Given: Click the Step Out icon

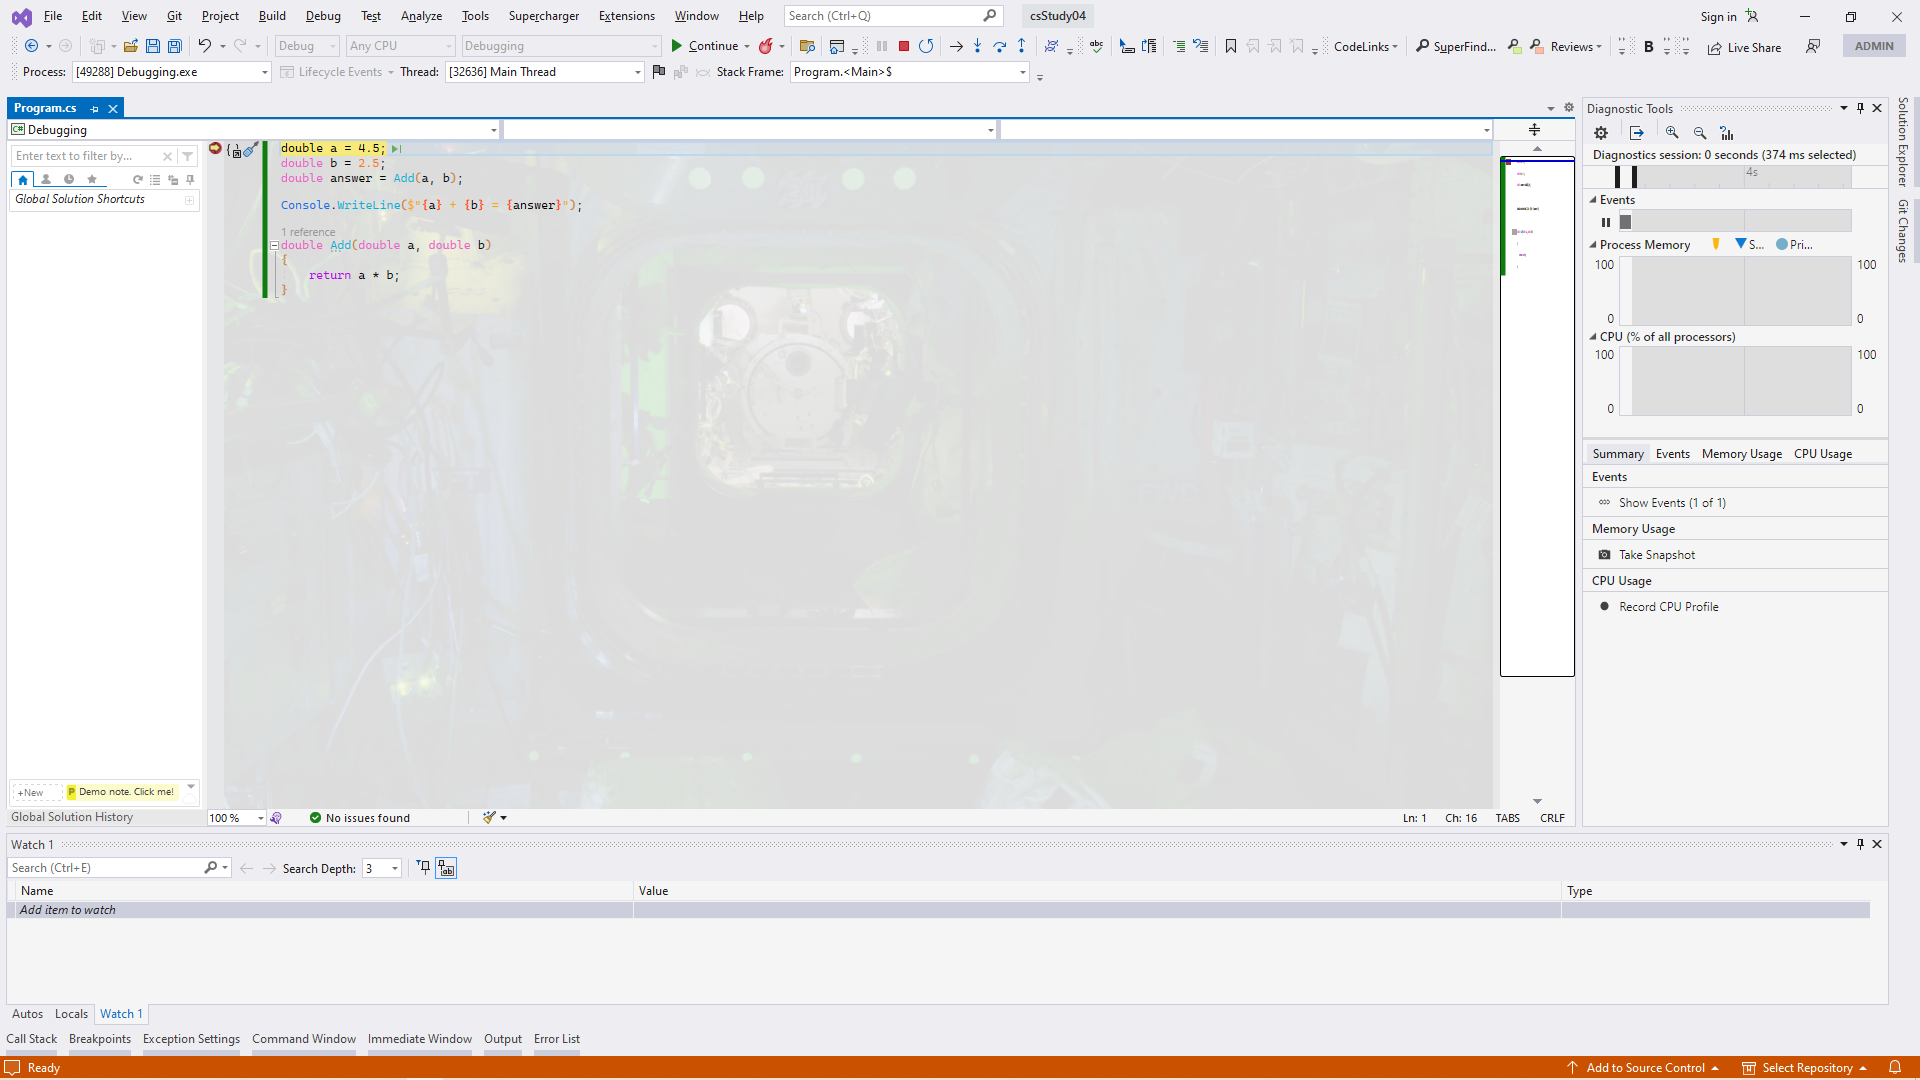Looking at the screenshot, I should tap(1021, 46).
